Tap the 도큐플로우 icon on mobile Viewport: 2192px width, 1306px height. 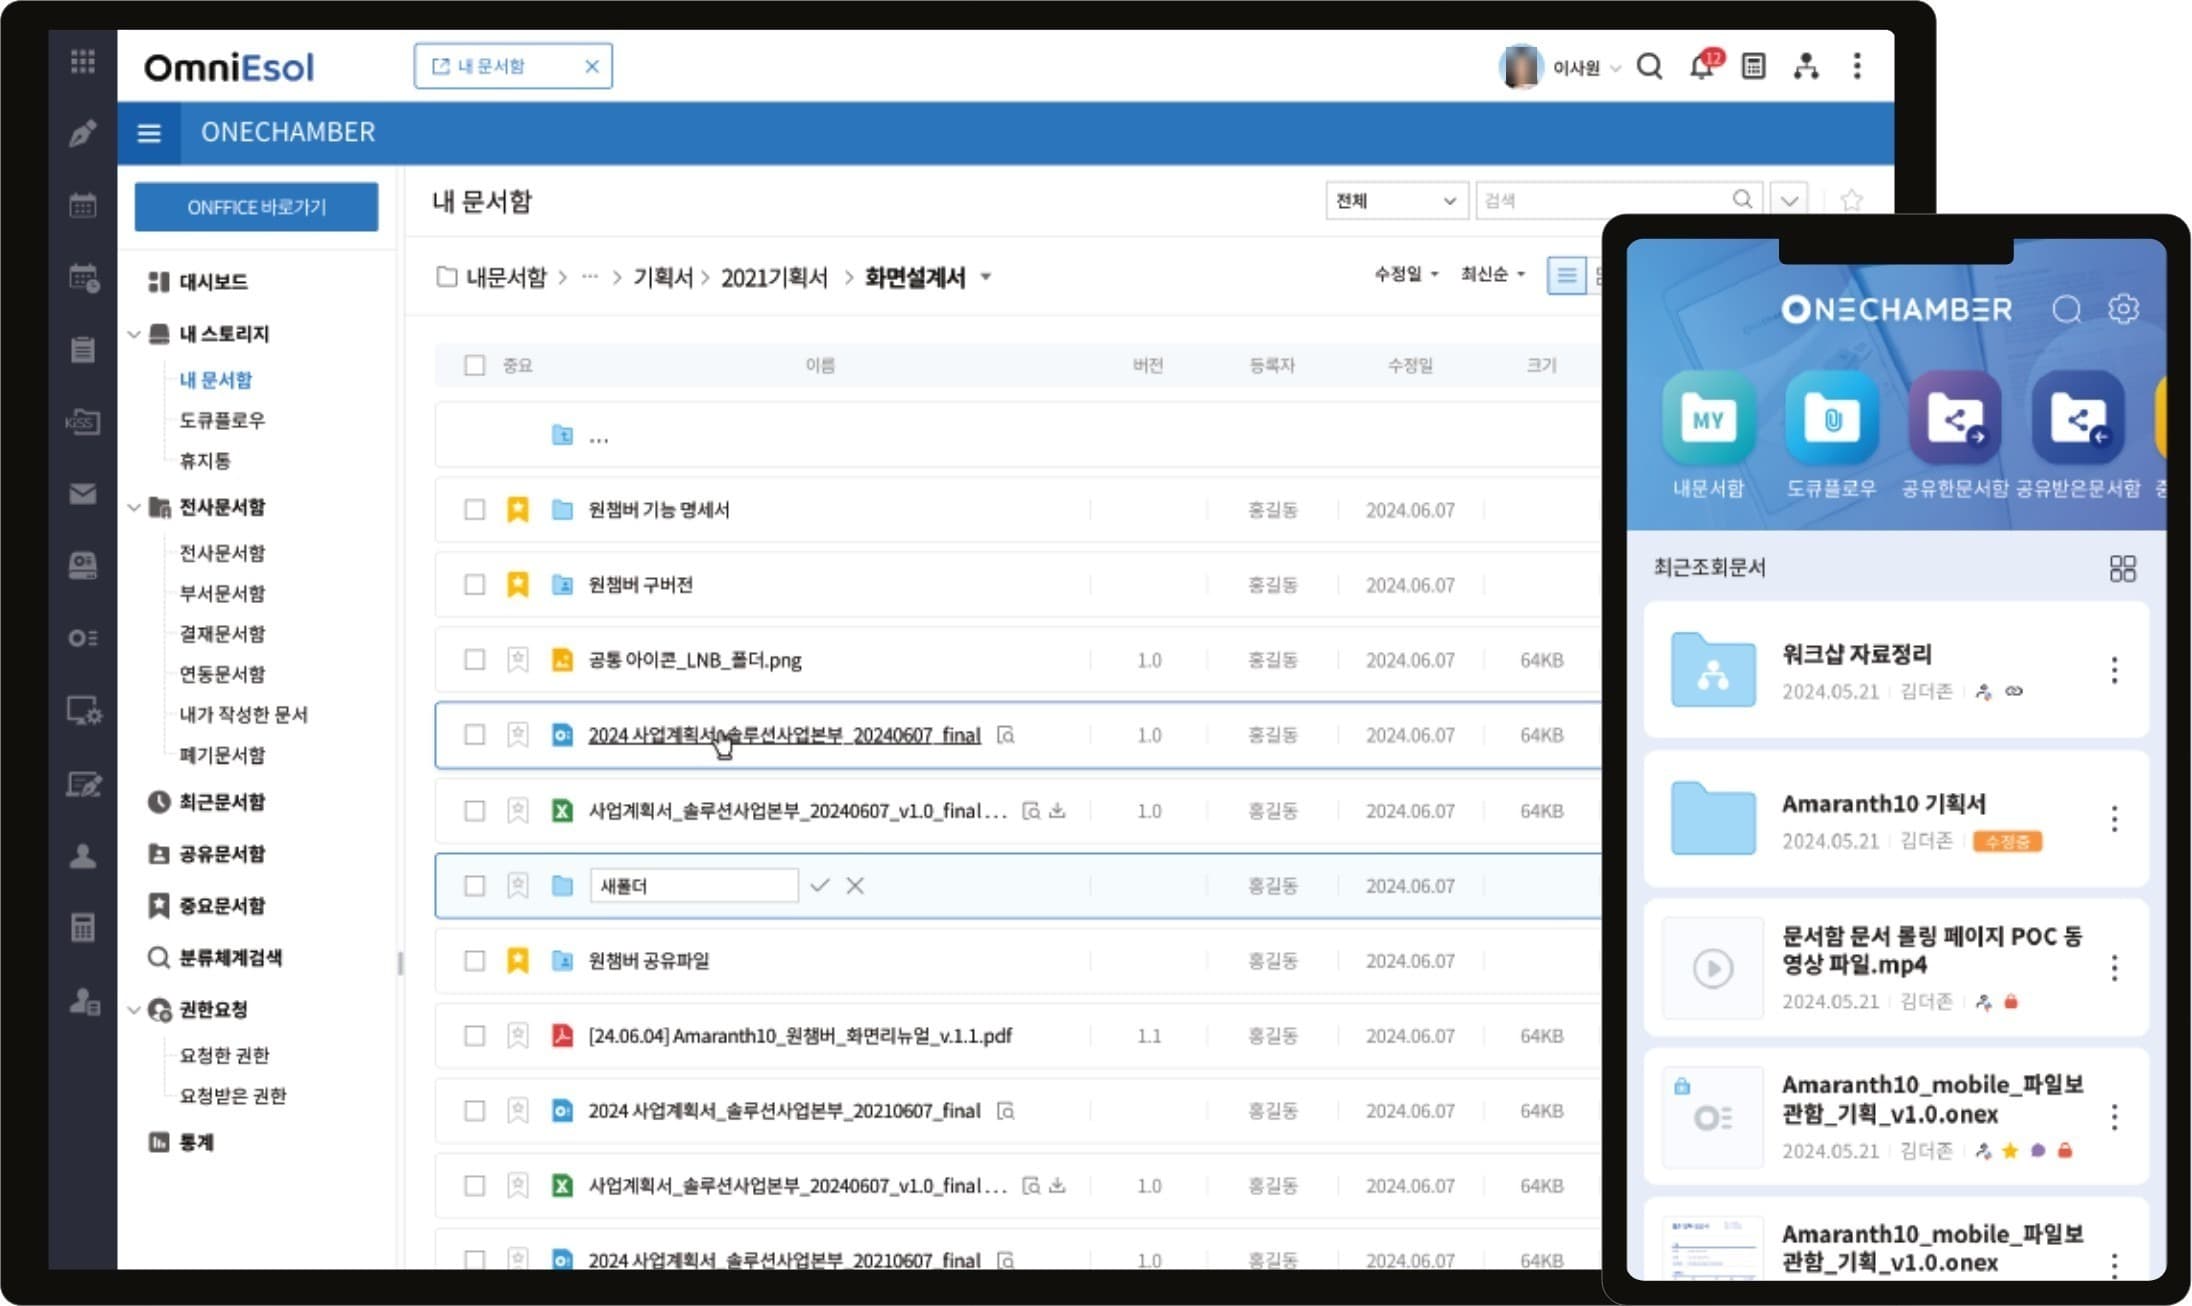(1831, 418)
